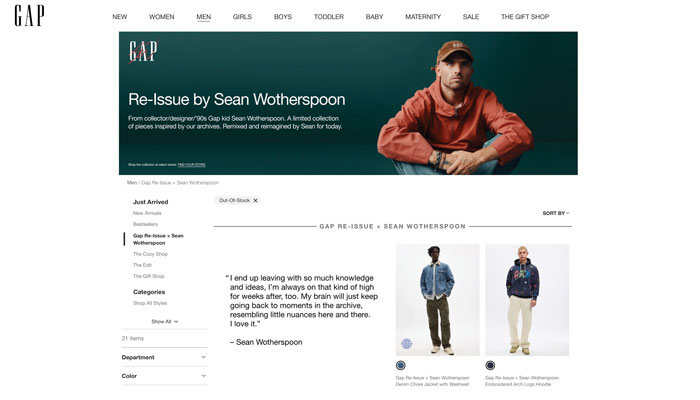The image size is (700, 400).
Task: Click the round badge on denim jacket image
Action: click(x=406, y=344)
